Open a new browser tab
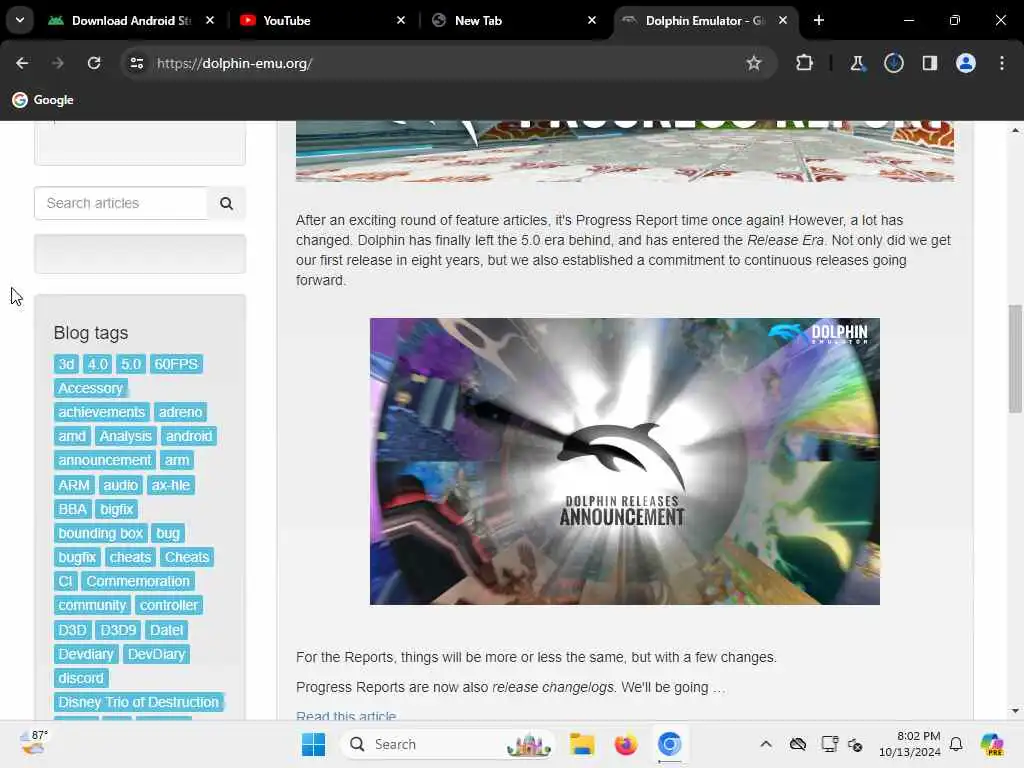 point(819,20)
